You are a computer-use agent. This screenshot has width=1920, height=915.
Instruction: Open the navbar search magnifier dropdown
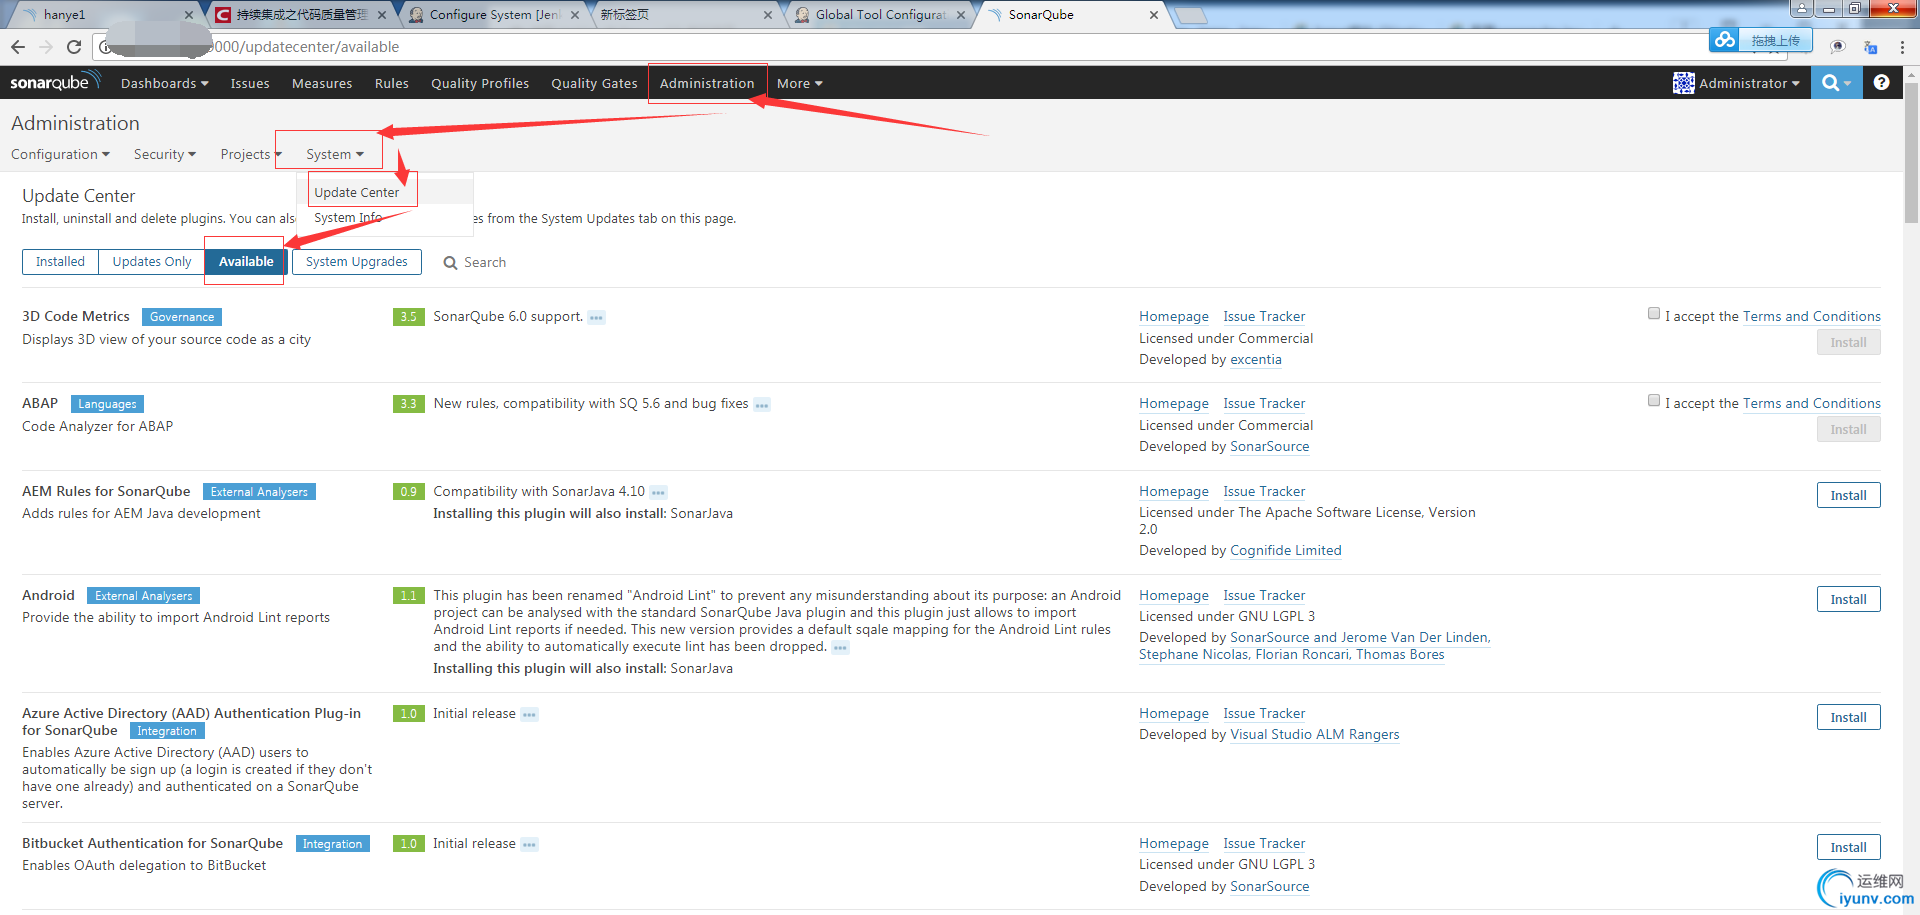(1836, 83)
